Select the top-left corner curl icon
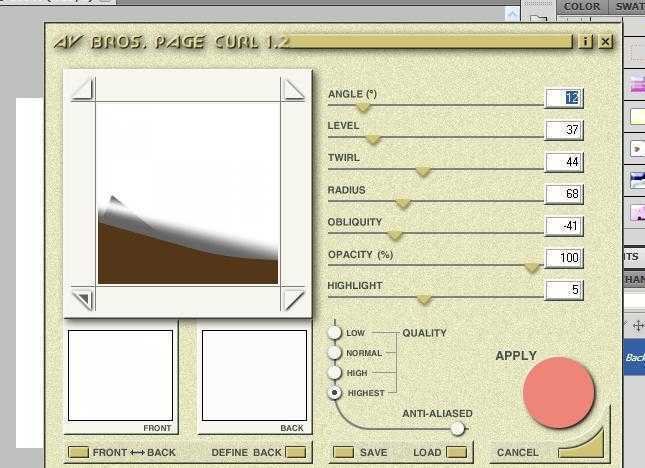Viewport: 645px width, 468px height. [x=83, y=89]
